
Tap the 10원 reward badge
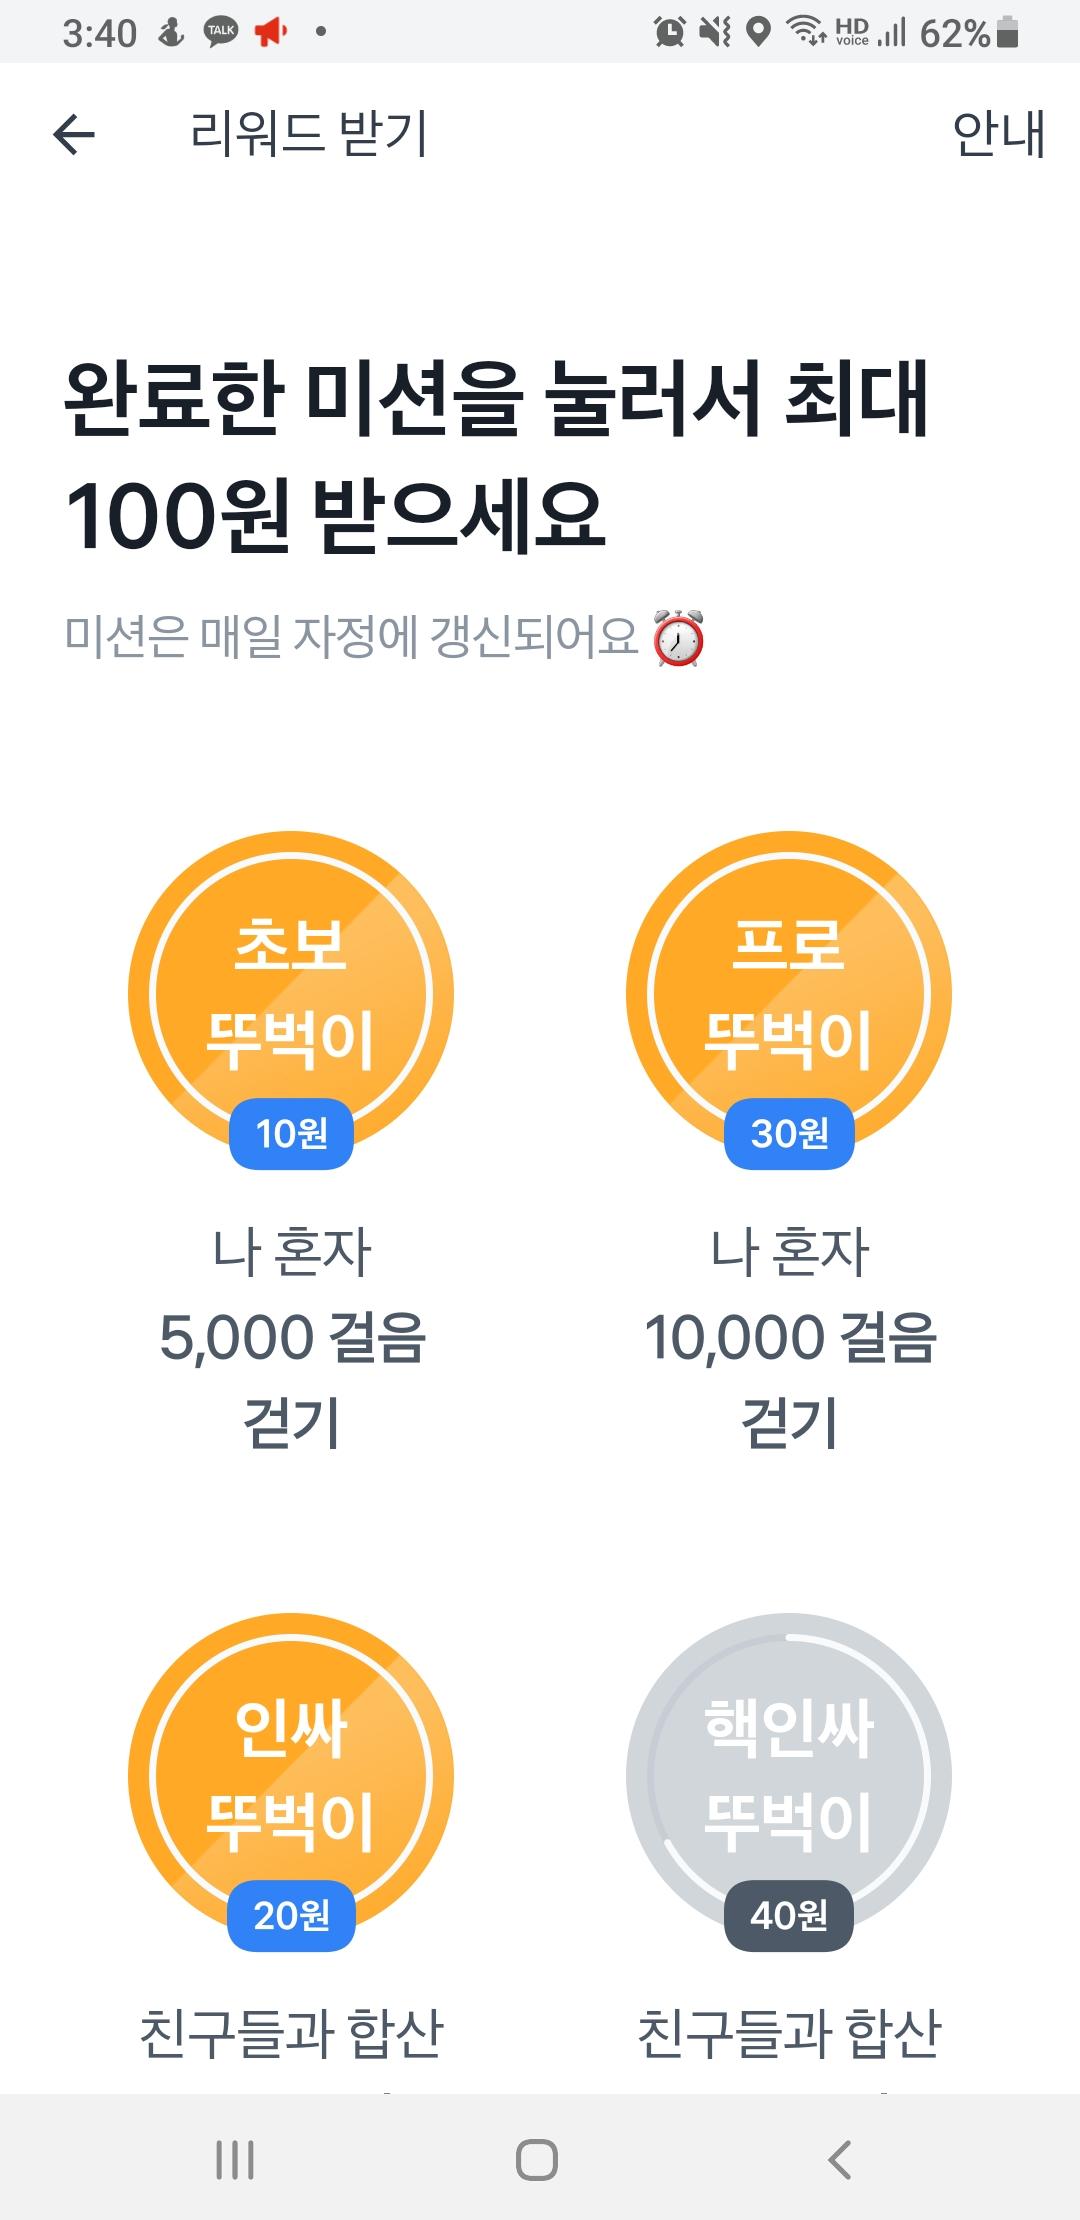coord(291,1134)
